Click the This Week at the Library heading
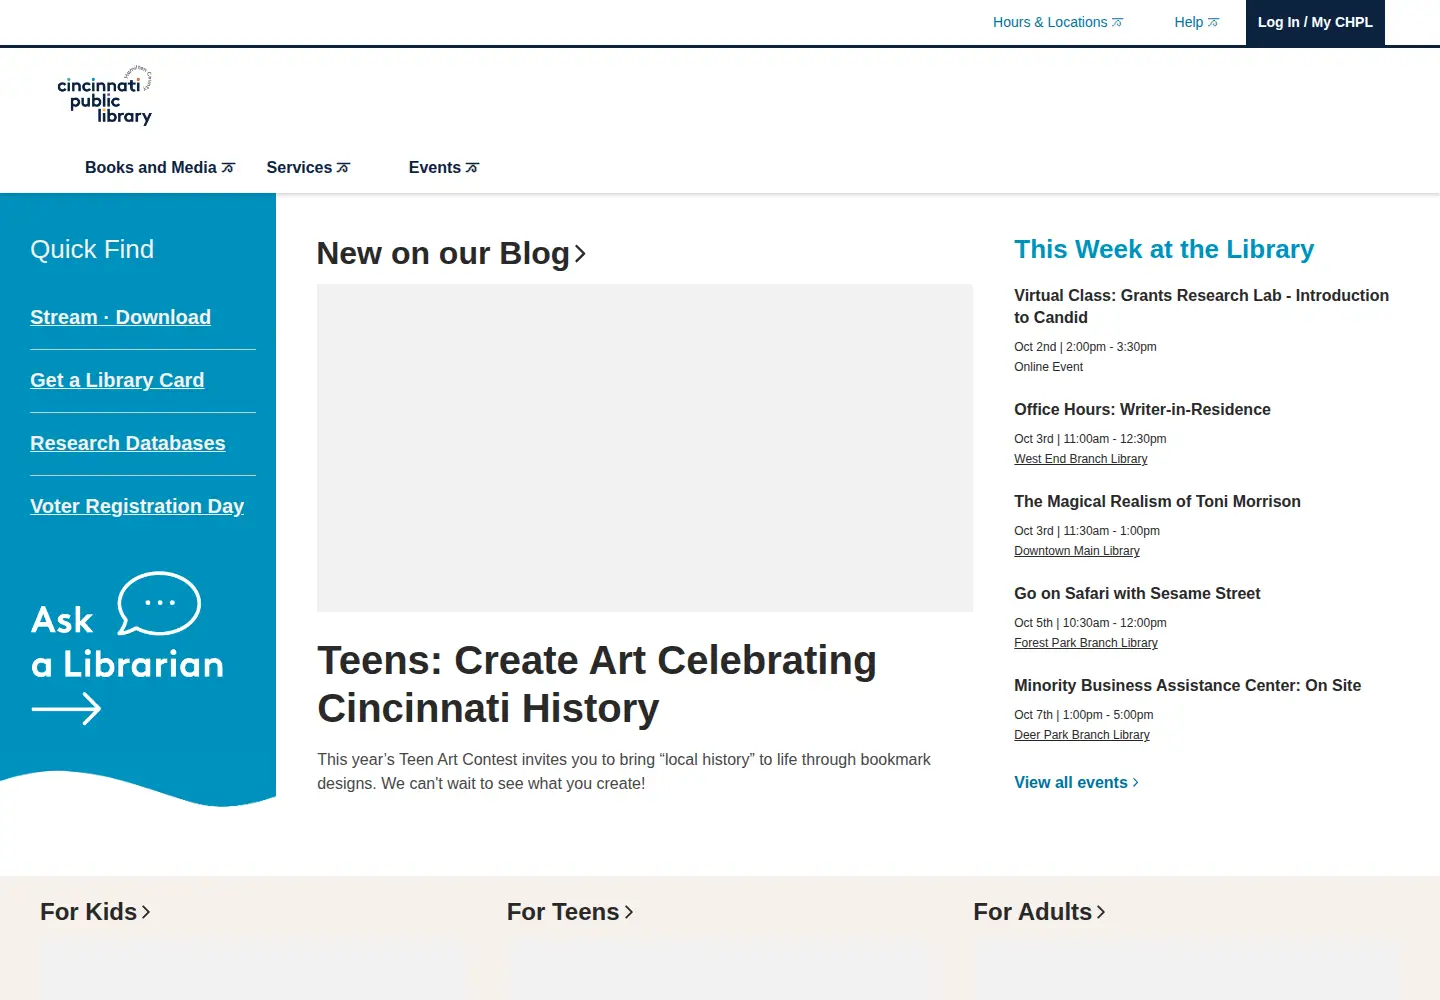This screenshot has height=1000, width=1440. (x=1164, y=249)
